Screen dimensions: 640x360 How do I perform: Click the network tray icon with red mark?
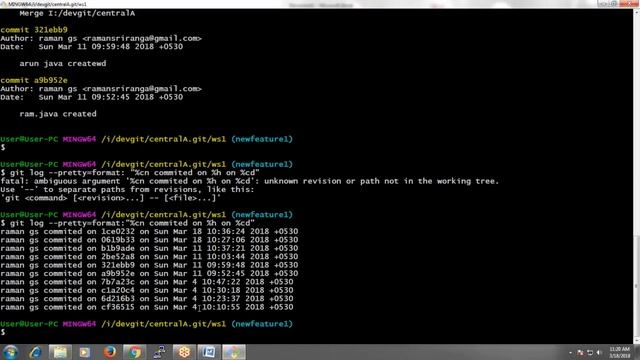point(580,353)
